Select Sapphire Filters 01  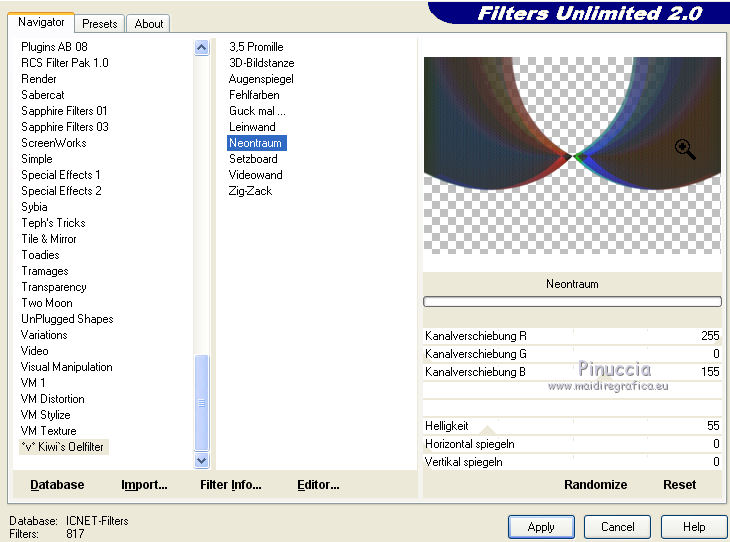64,111
